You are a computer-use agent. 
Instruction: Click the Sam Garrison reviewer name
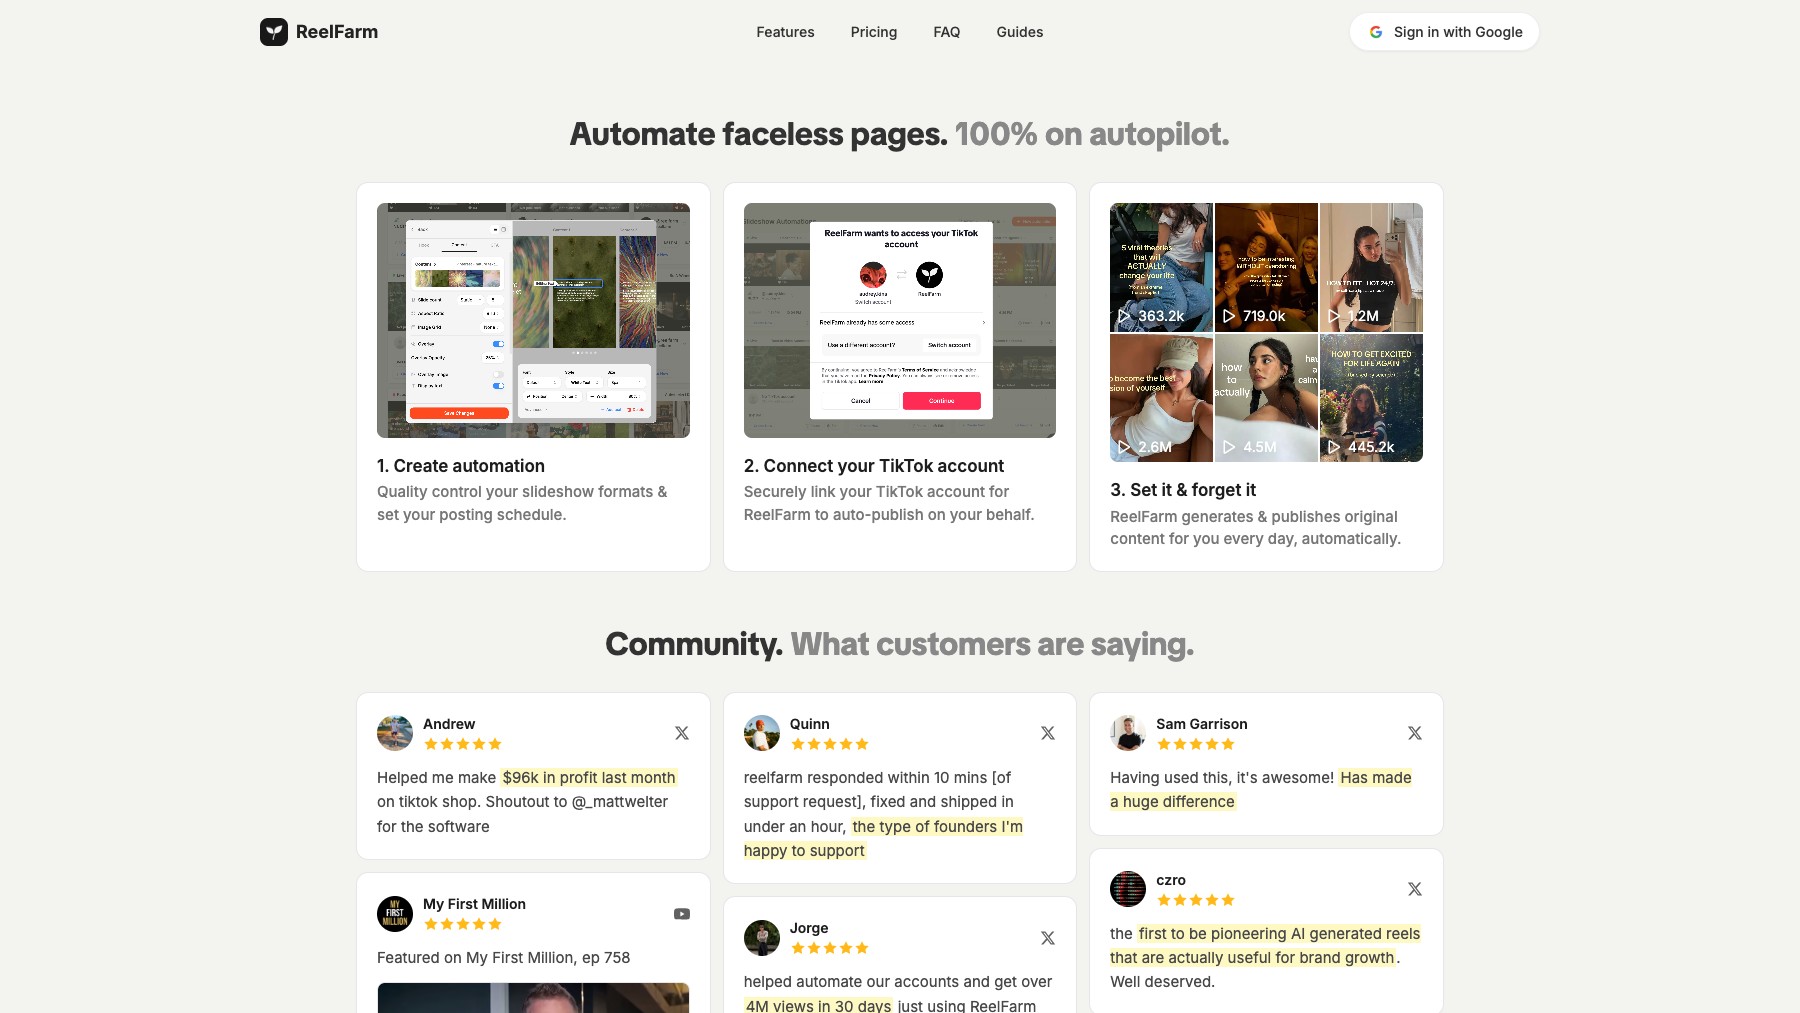(1202, 724)
